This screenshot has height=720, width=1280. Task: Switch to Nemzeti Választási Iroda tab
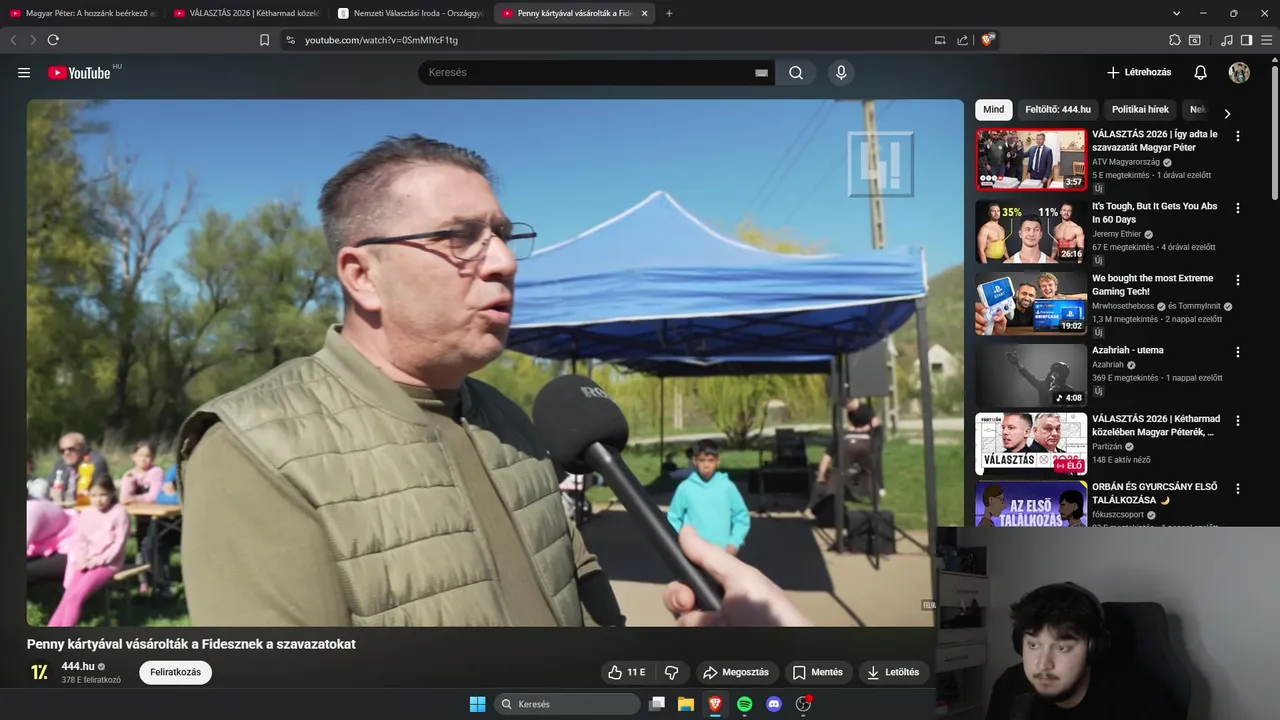tap(411, 13)
